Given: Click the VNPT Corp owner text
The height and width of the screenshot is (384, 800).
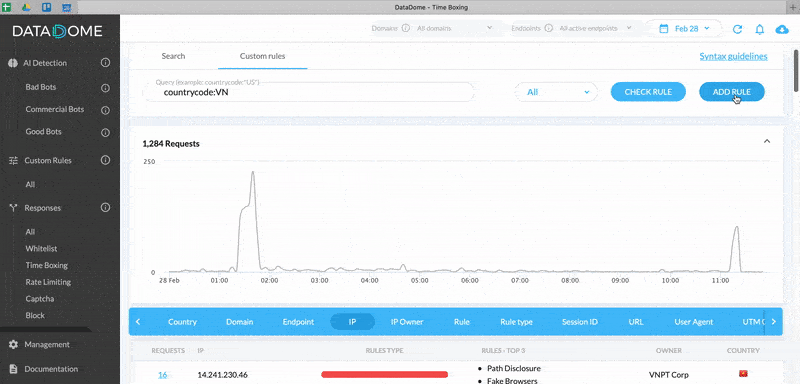Looking at the screenshot, I should (669, 375).
